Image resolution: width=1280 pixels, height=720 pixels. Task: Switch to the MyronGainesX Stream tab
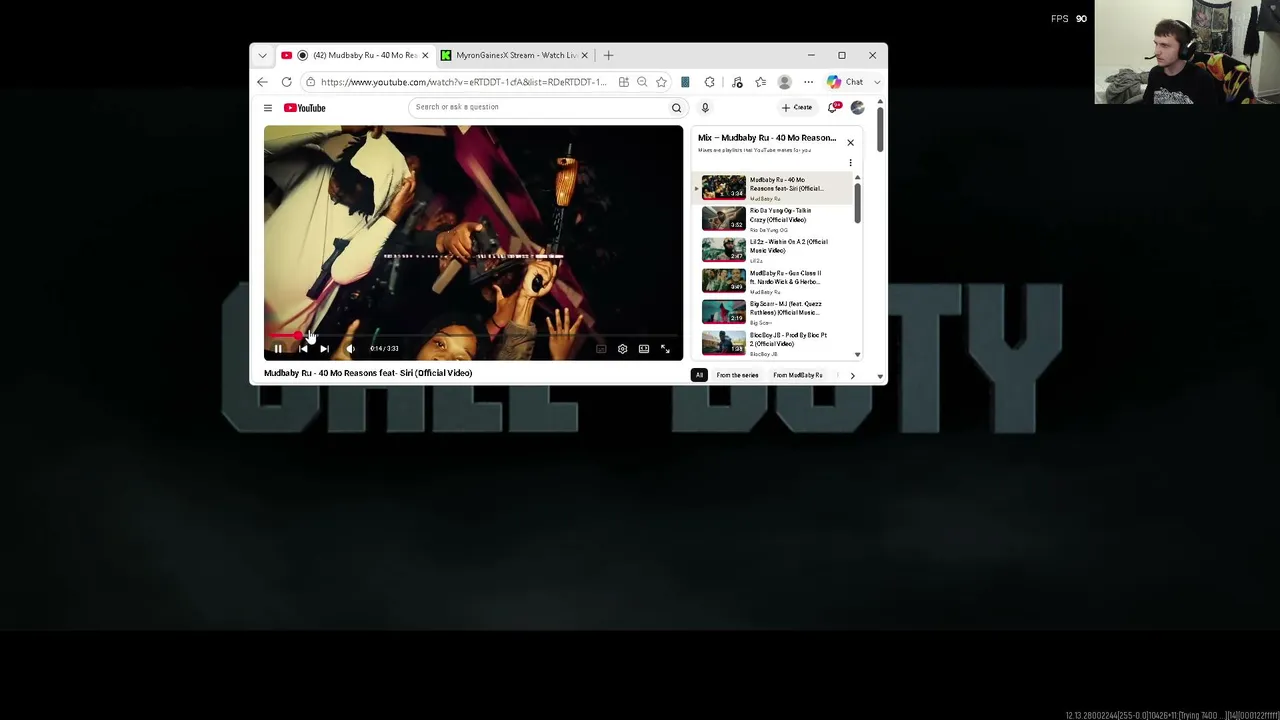516,55
